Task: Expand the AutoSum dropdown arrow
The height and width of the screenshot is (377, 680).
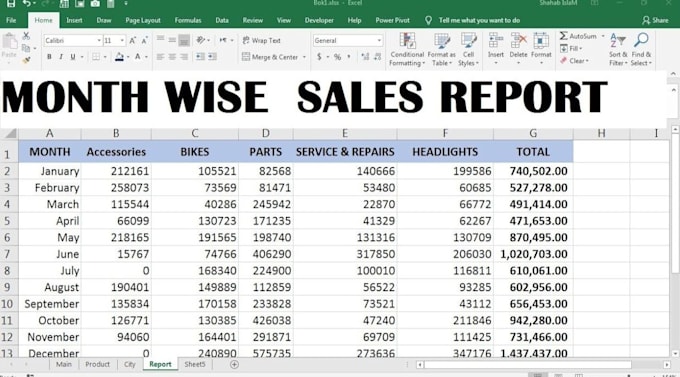Action: 603,36
